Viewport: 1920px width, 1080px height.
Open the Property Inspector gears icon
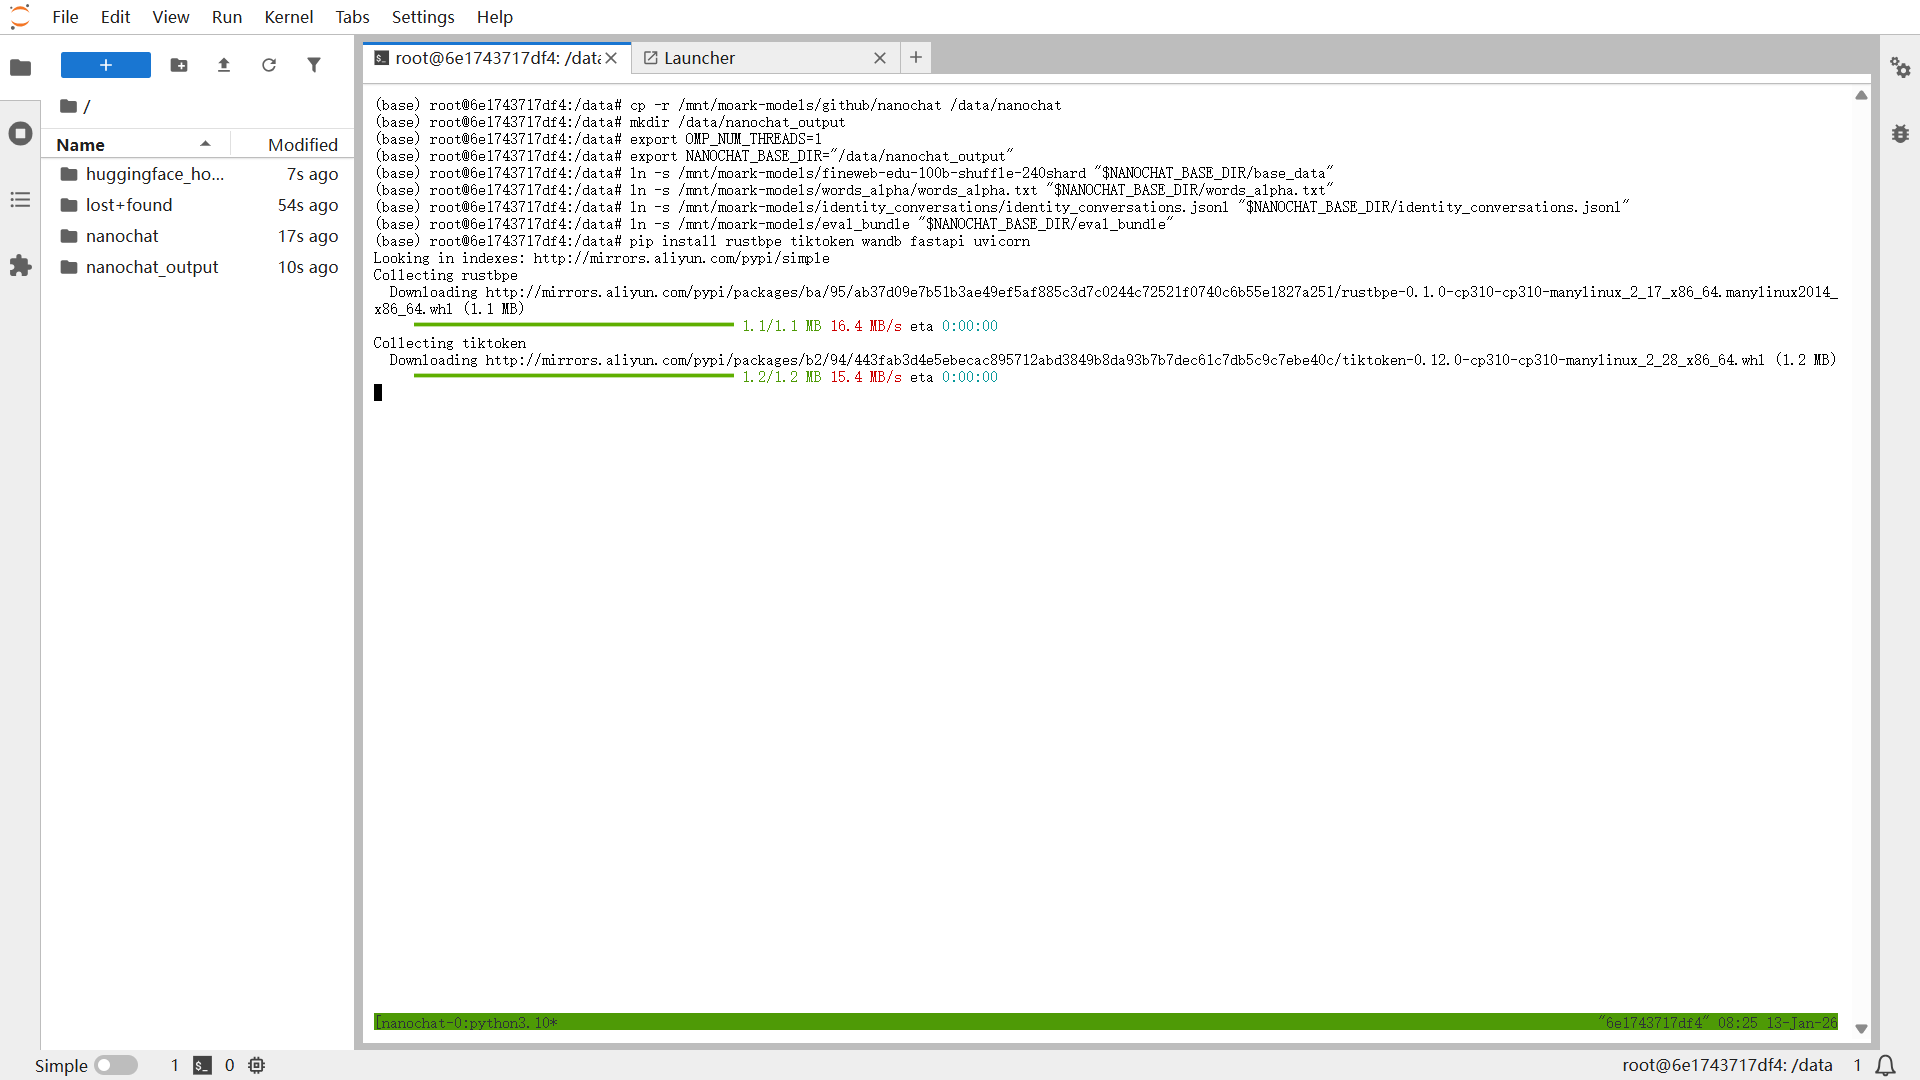point(1900,67)
